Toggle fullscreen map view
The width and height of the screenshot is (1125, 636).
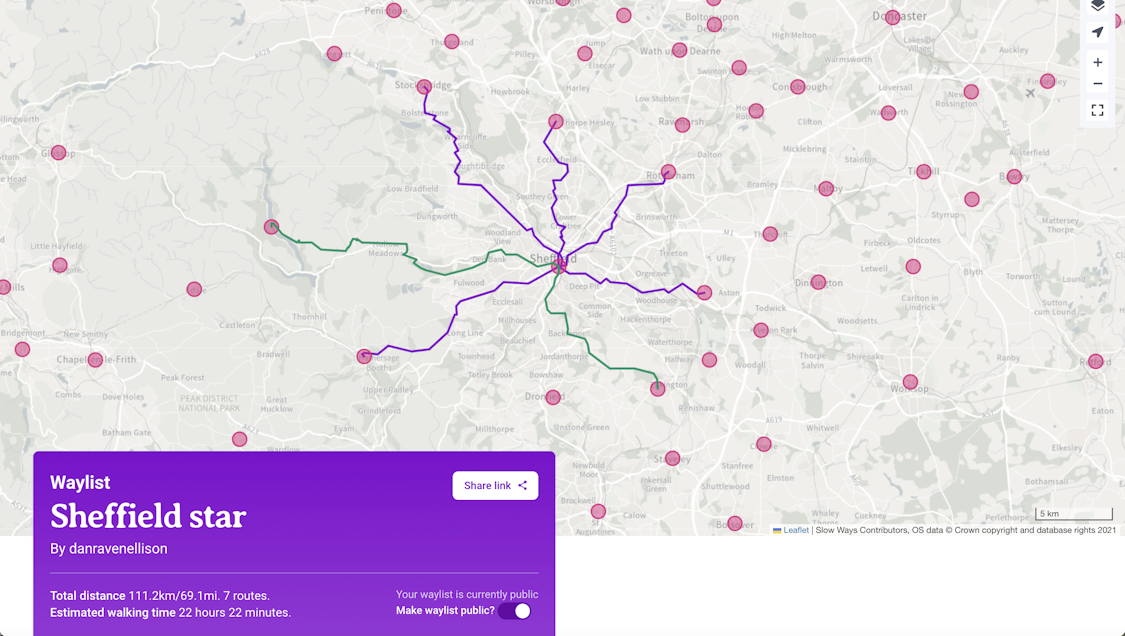coord(1097,111)
